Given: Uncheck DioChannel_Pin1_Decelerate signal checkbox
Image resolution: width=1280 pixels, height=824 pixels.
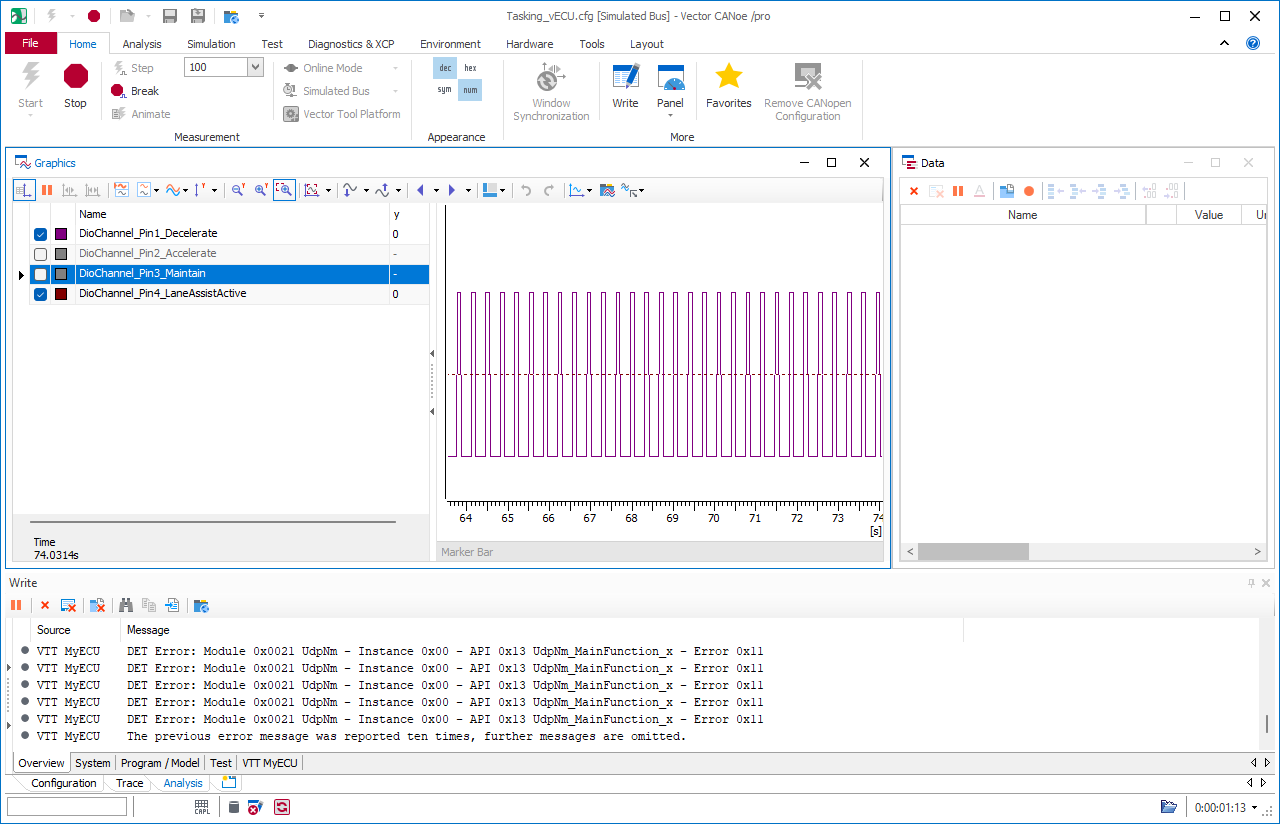Looking at the screenshot, I should (40, 234).
